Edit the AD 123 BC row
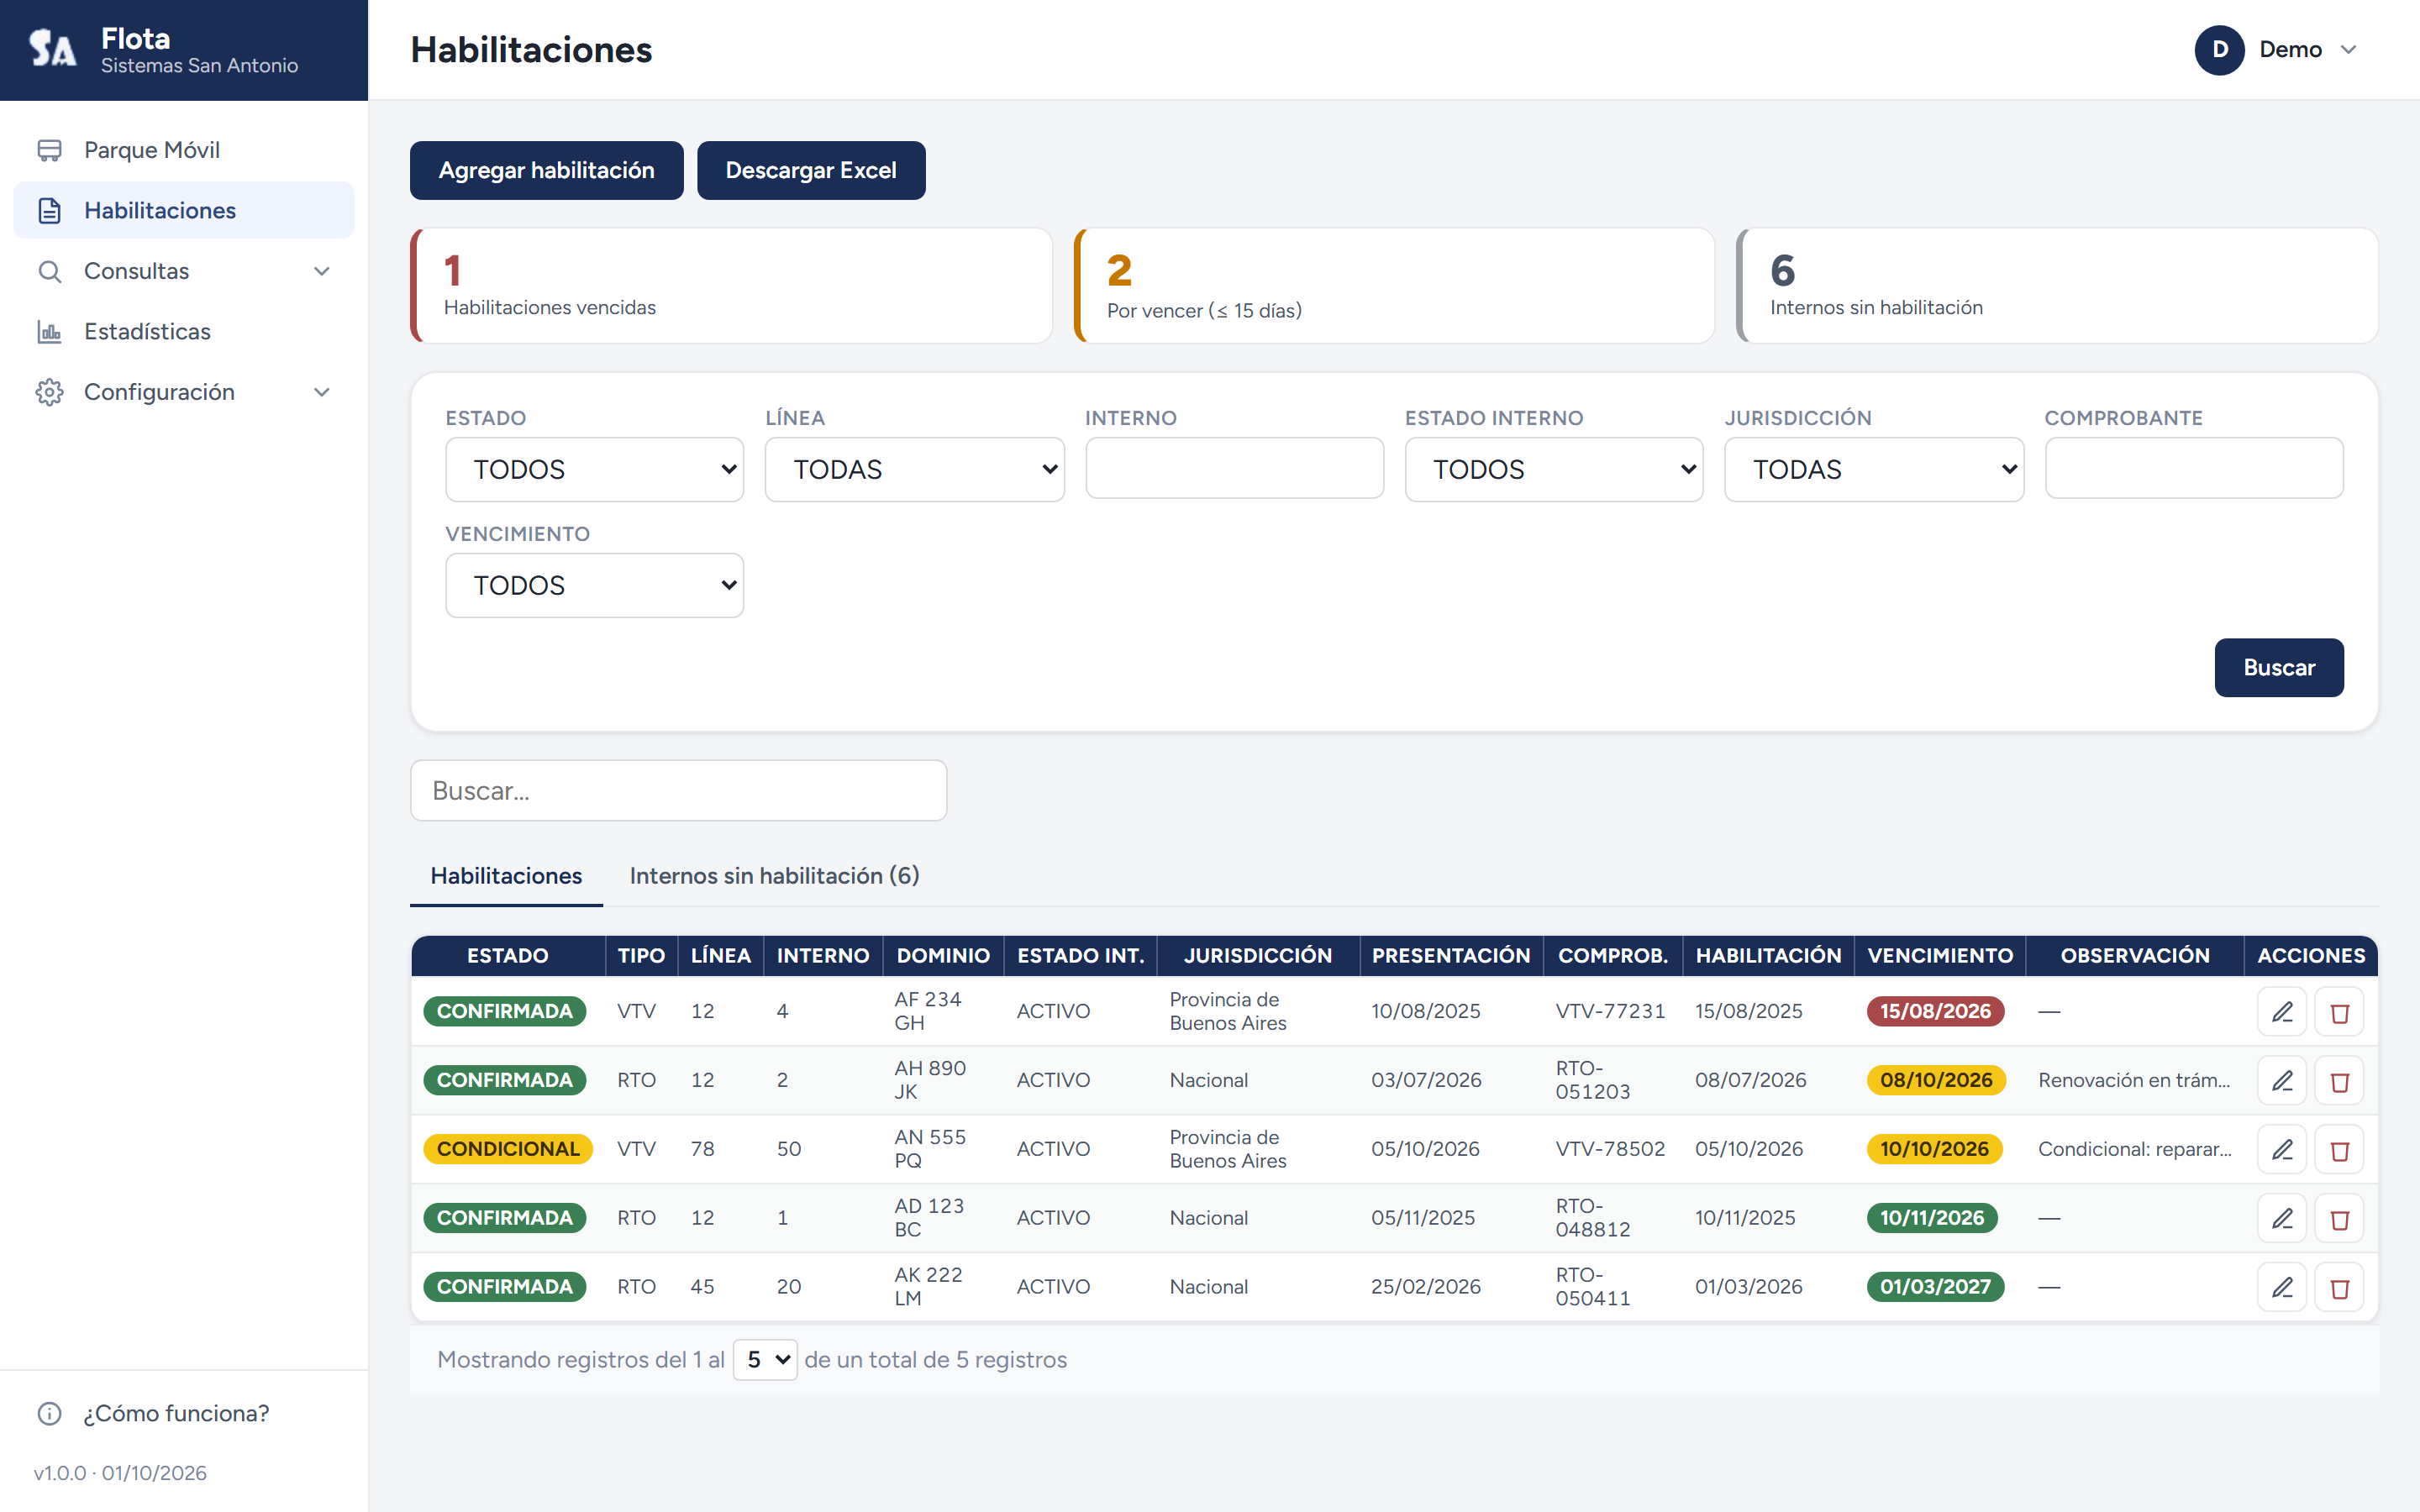 (x=2281, y=1219)
